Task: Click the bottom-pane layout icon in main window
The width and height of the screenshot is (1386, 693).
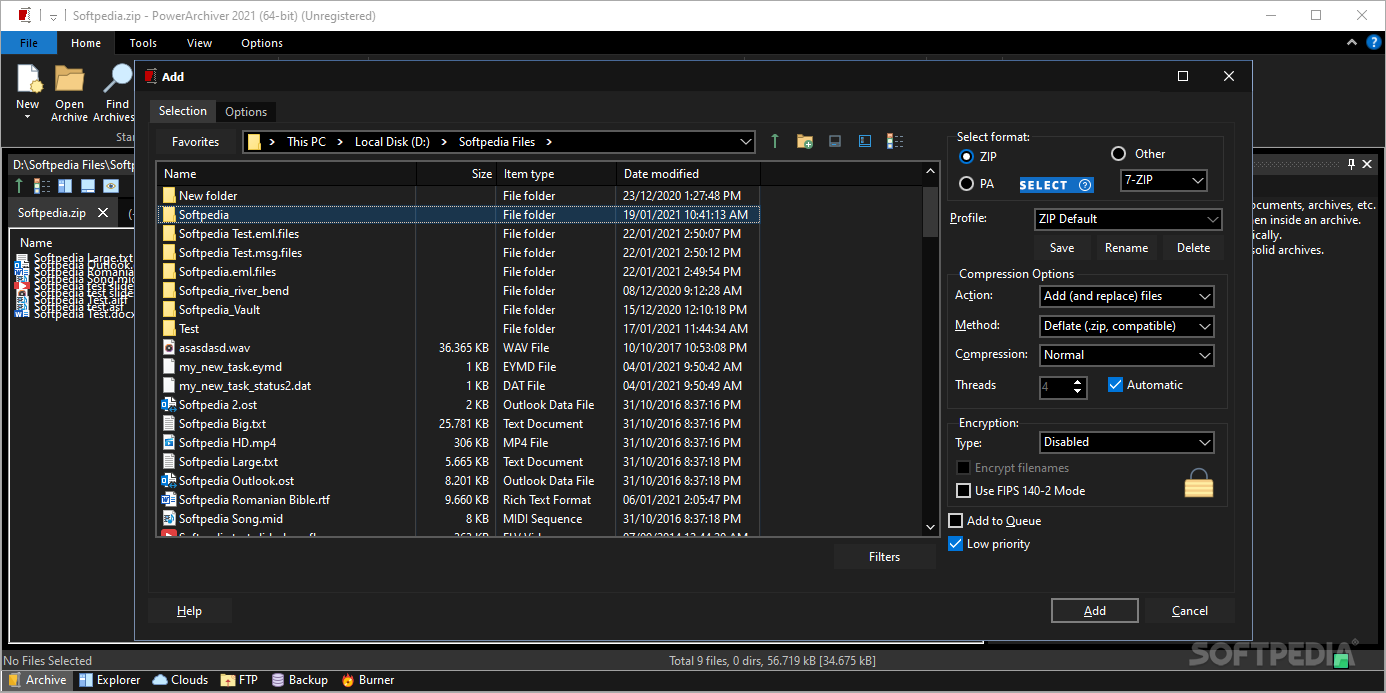Action: point(88,186)
